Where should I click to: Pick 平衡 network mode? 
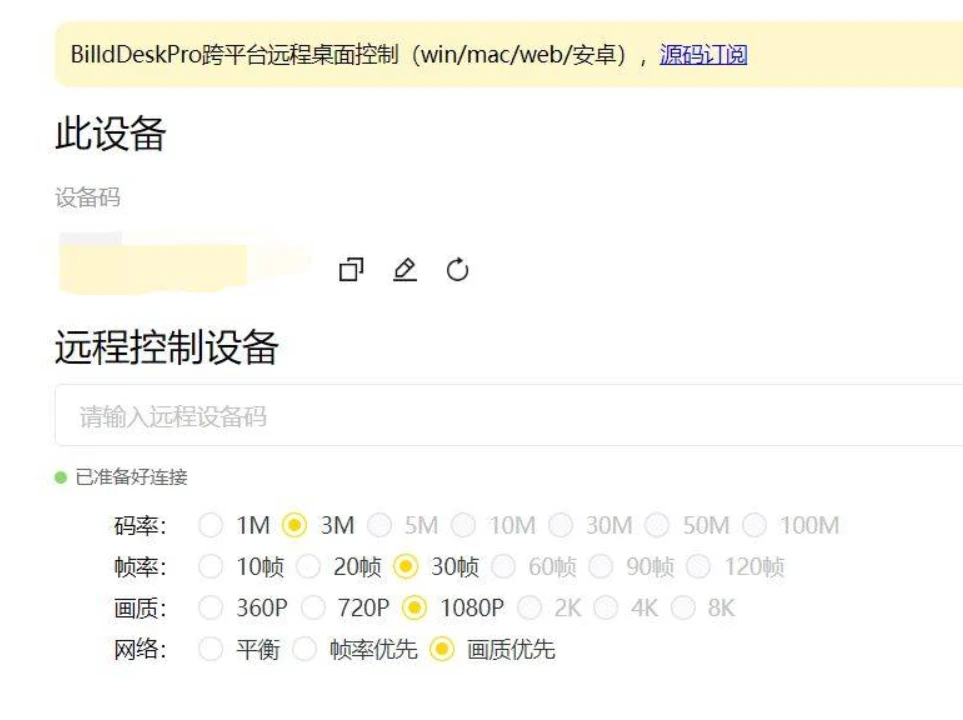[x=211, y=650]
